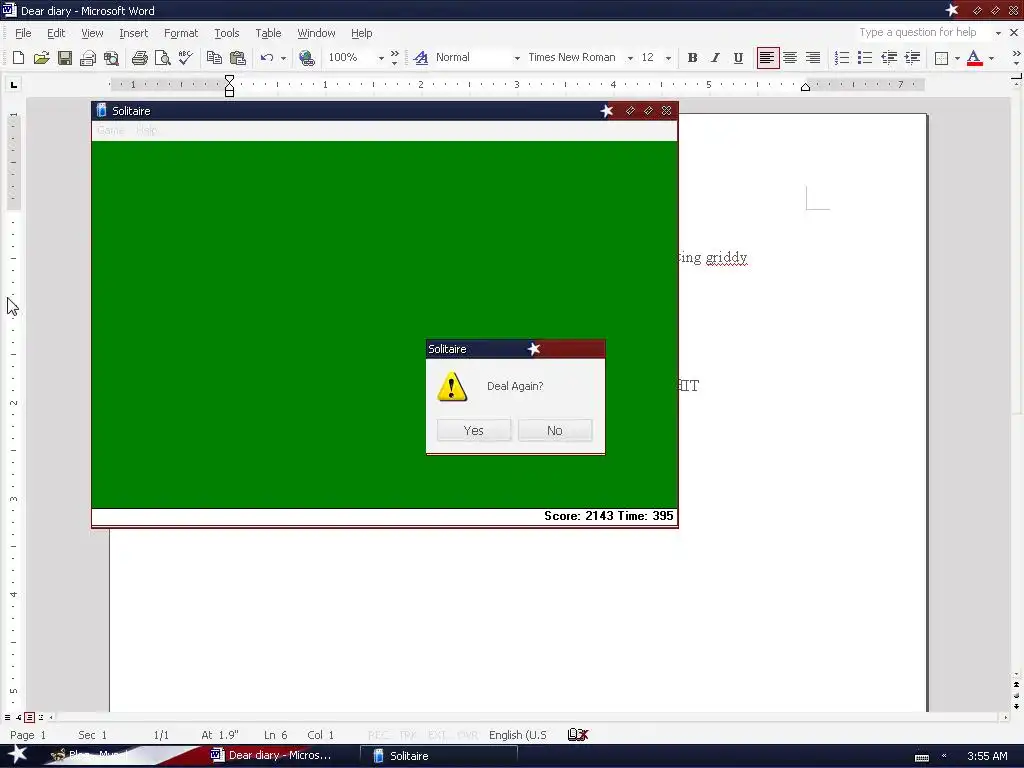This screenshot has height=768, width=1024.
Task: Click Solitaire taskbar button
Action: tap(439, 756)
